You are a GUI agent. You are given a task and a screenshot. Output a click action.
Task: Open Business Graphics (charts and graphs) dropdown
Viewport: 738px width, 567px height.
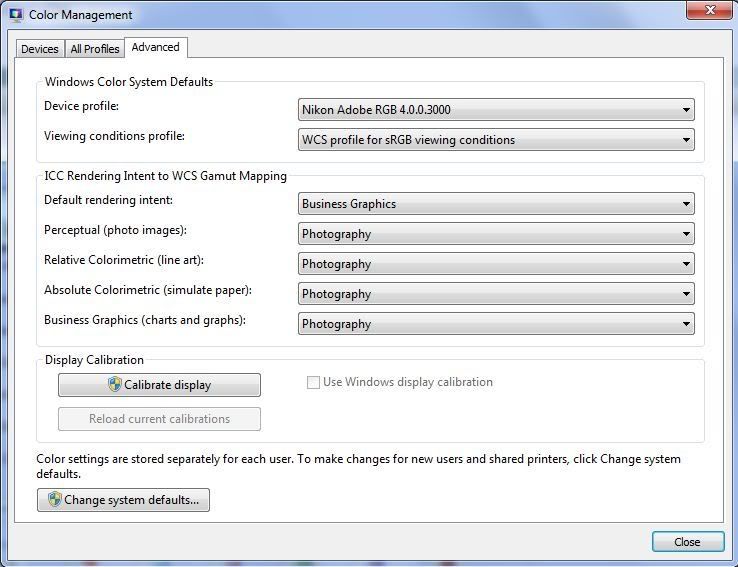(x=496, y=324)
